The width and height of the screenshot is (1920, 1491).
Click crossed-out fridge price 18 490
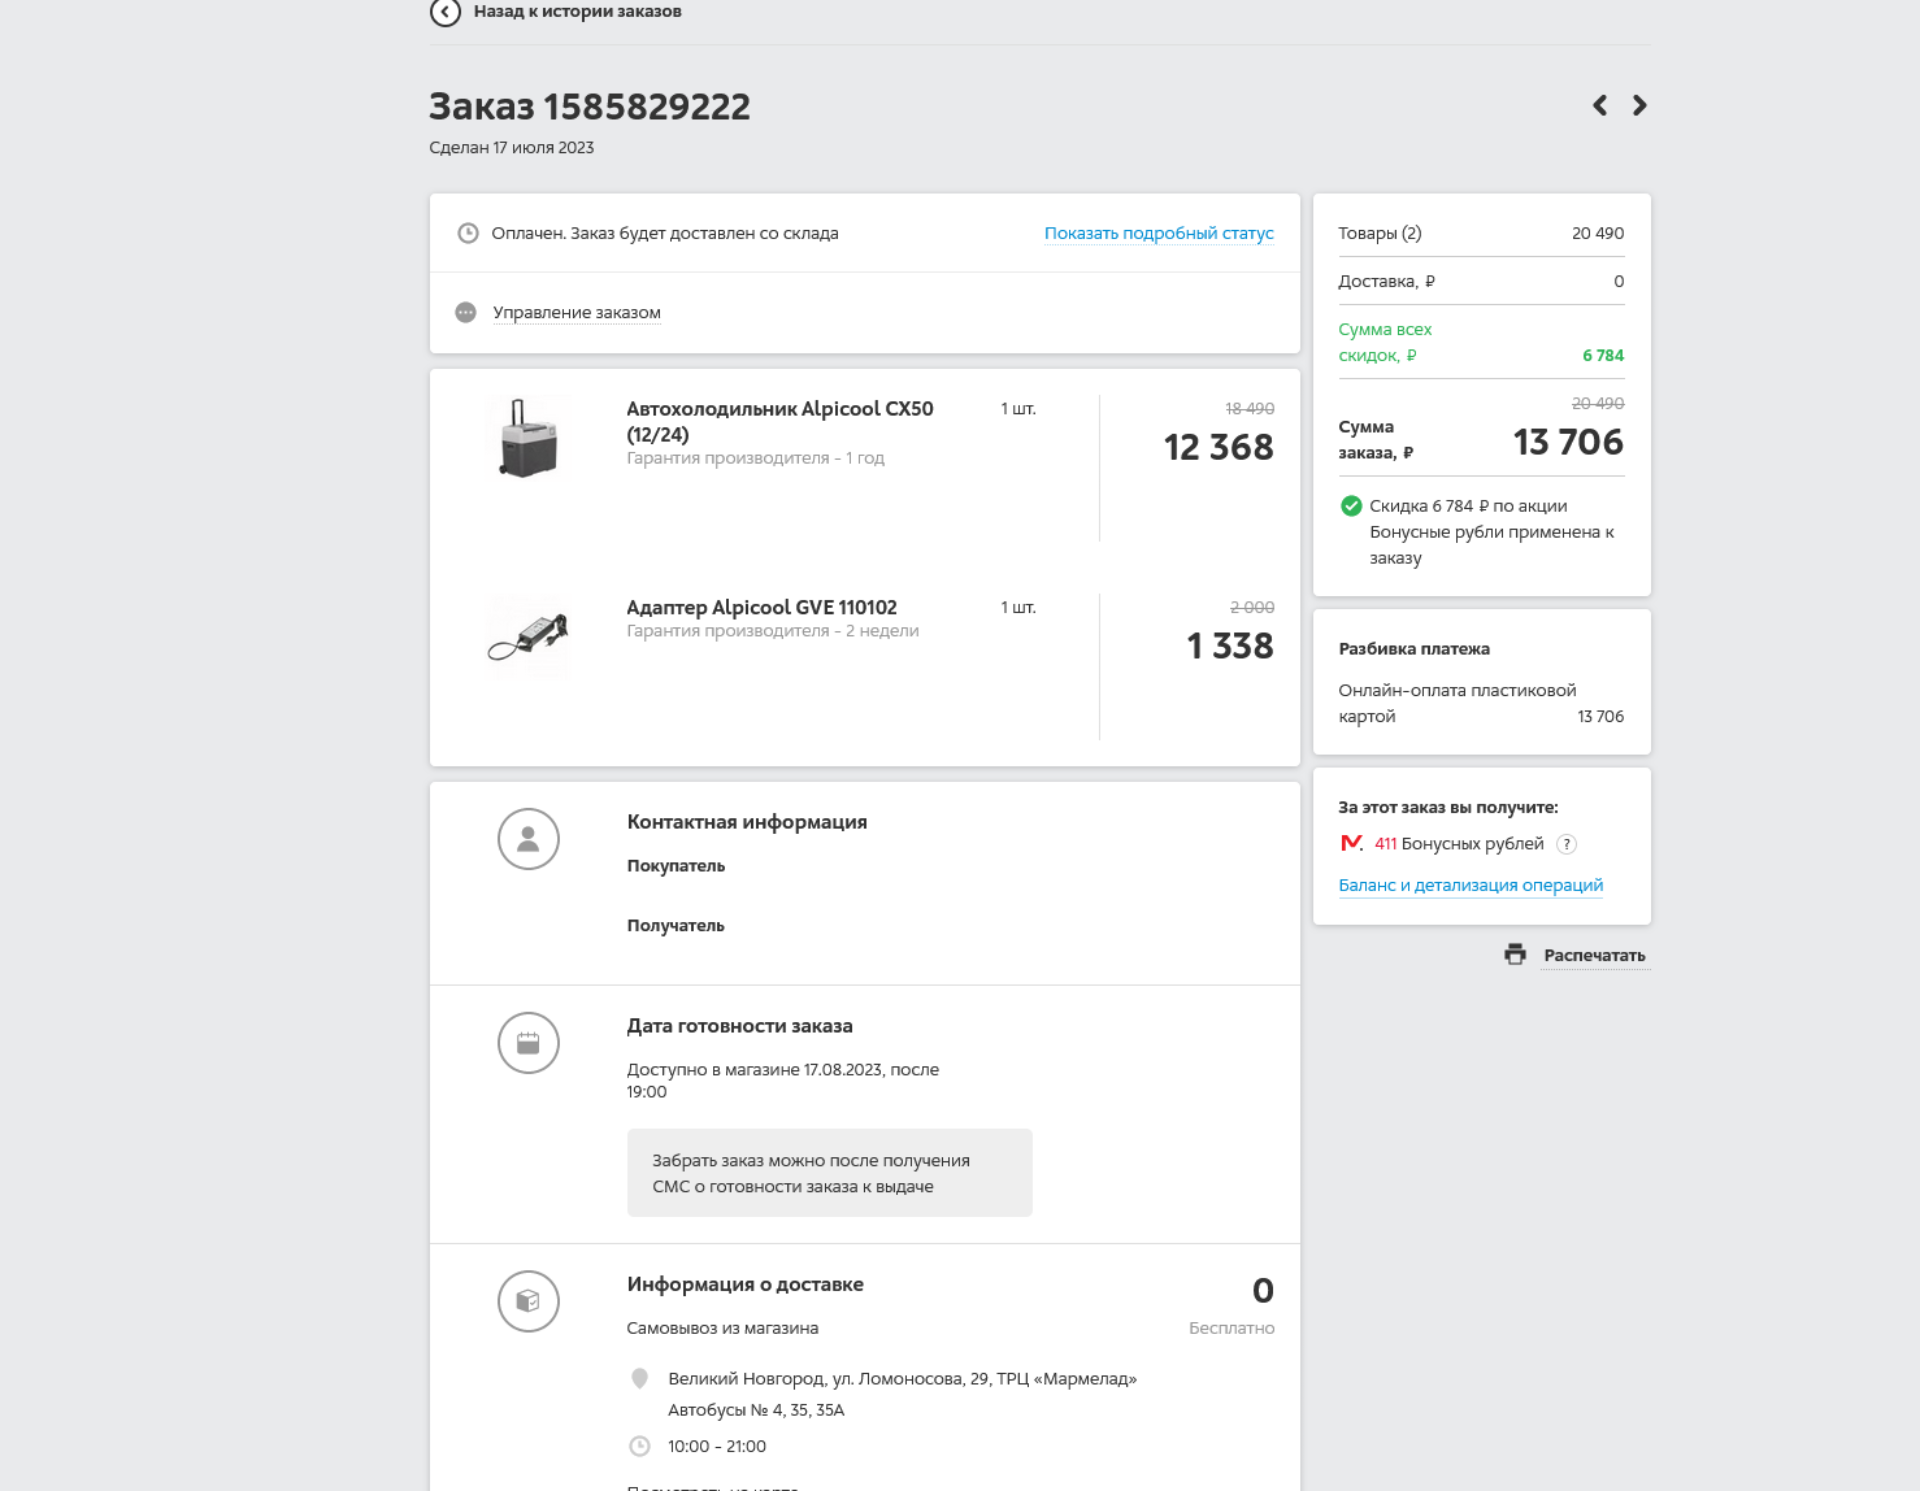pyautogui.click(x=1250, y=409)
